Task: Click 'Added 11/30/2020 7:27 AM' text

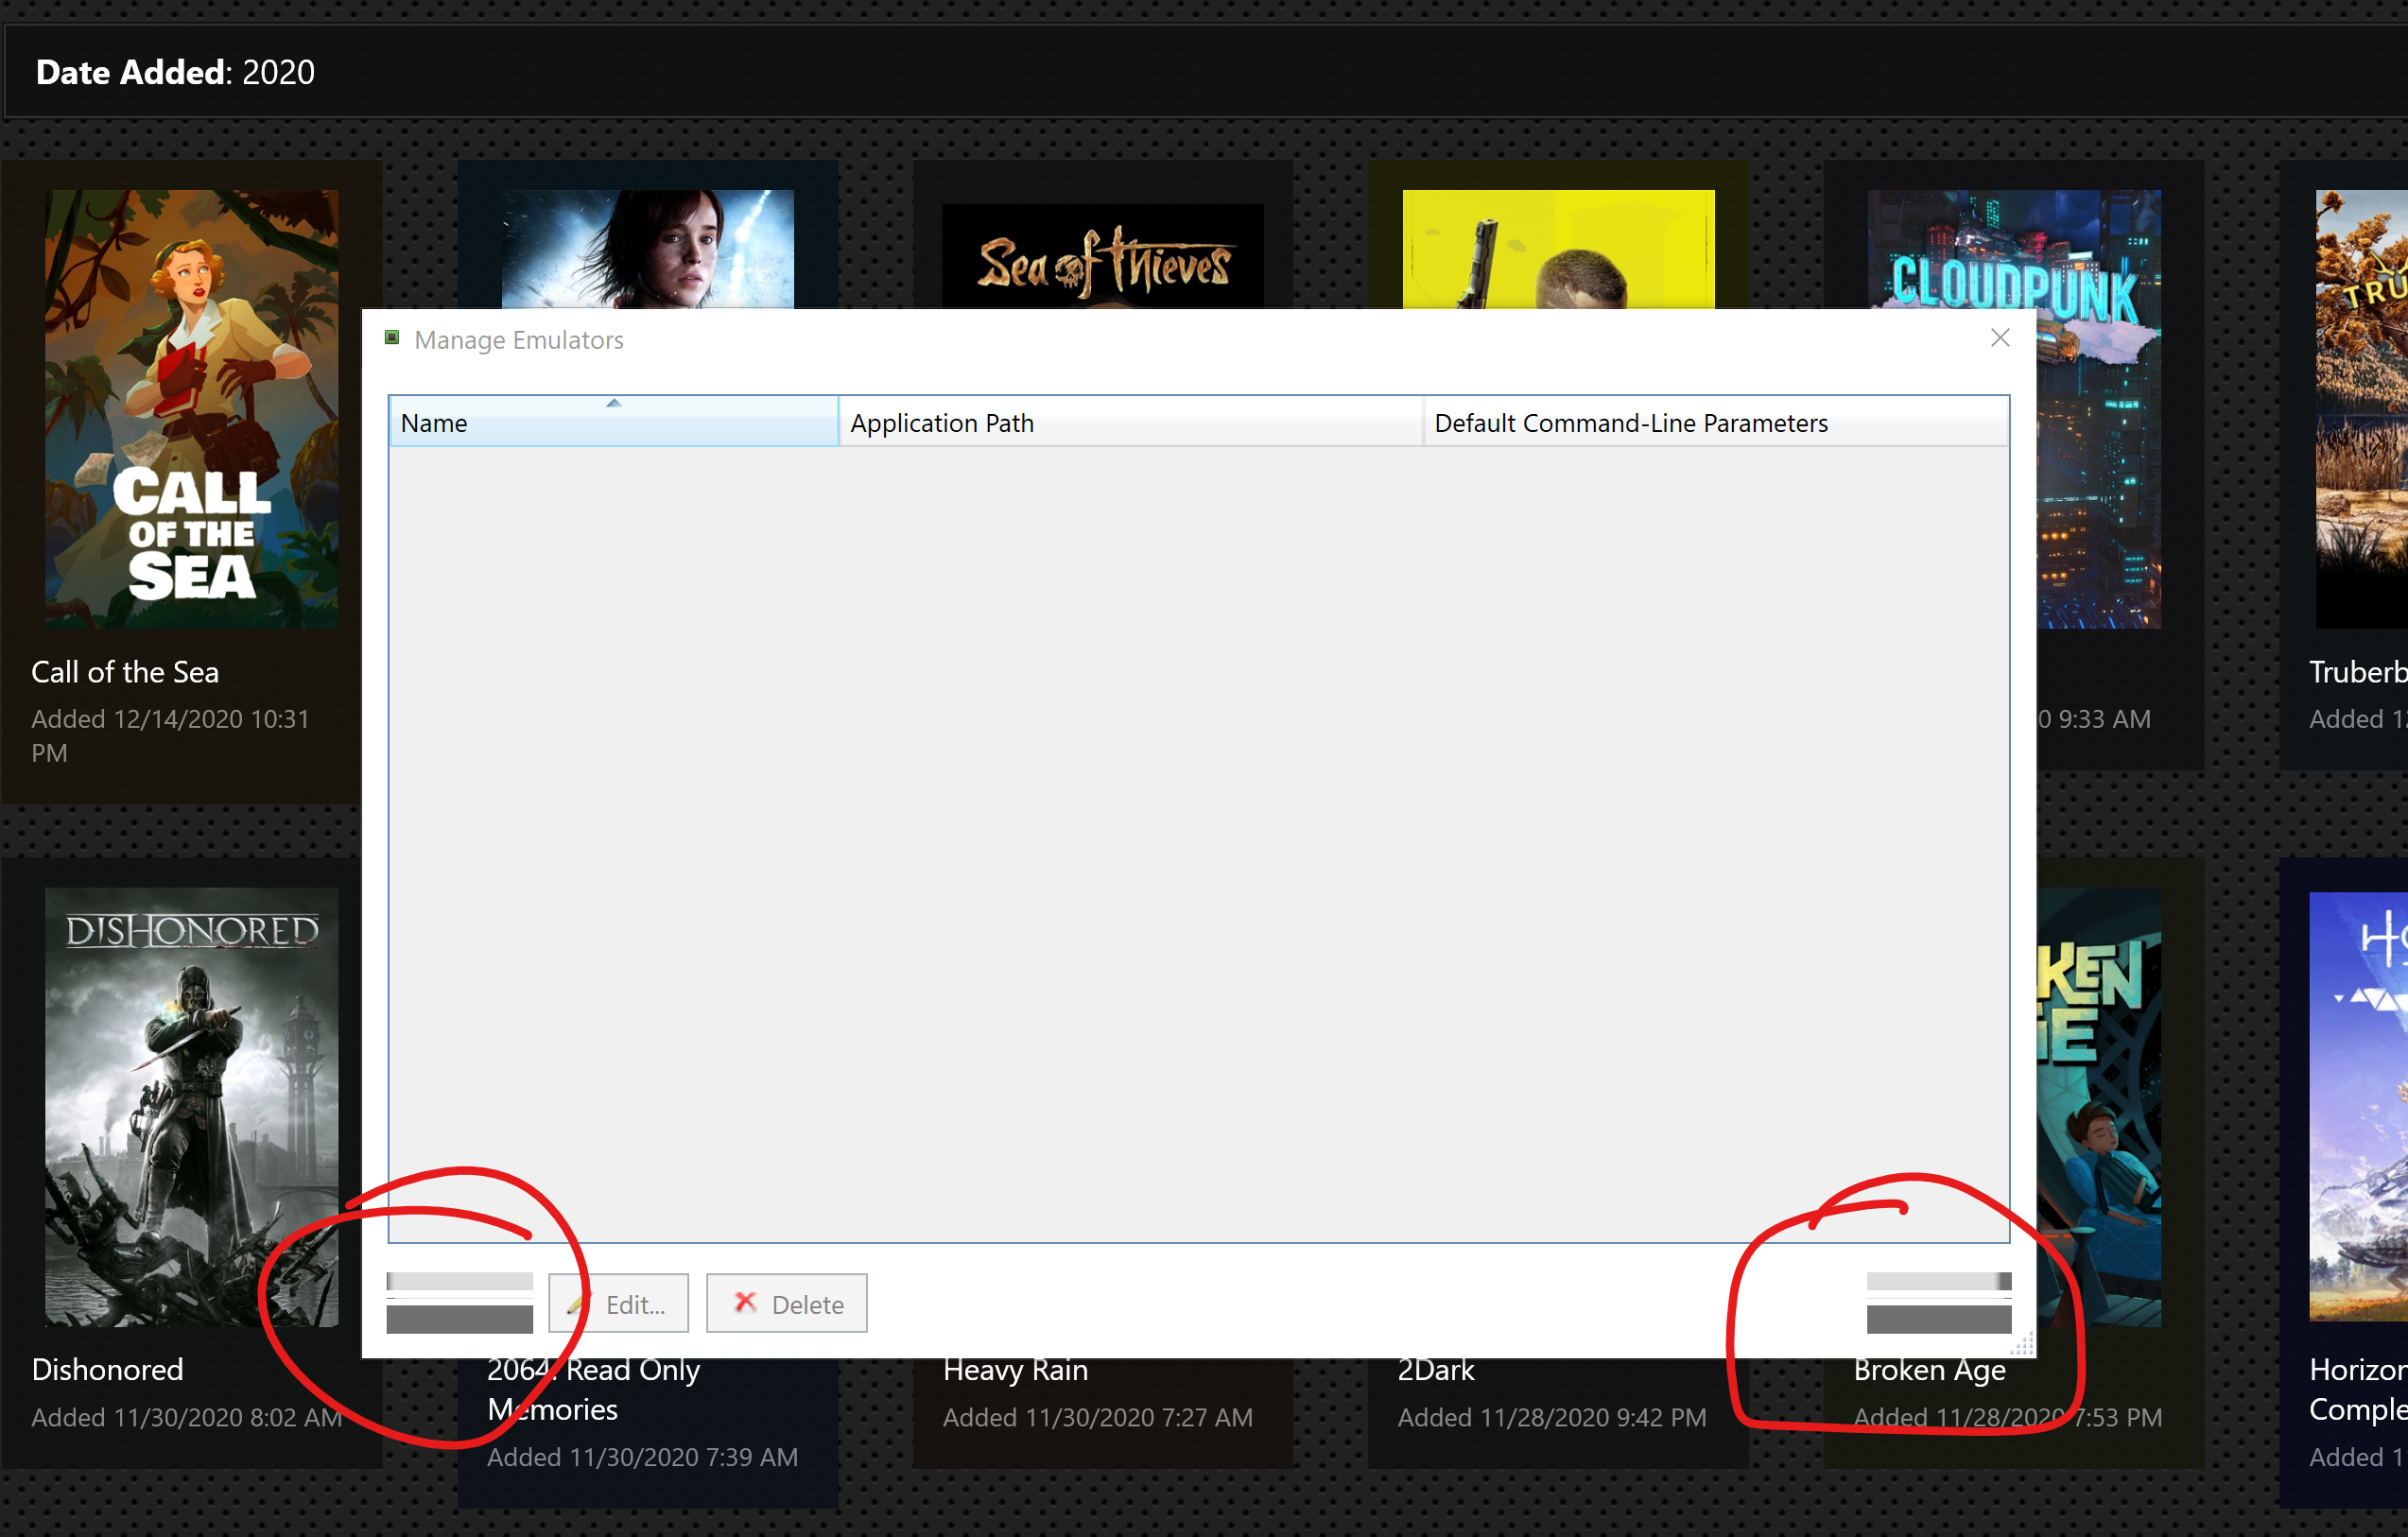Action: (1098, 1417)
